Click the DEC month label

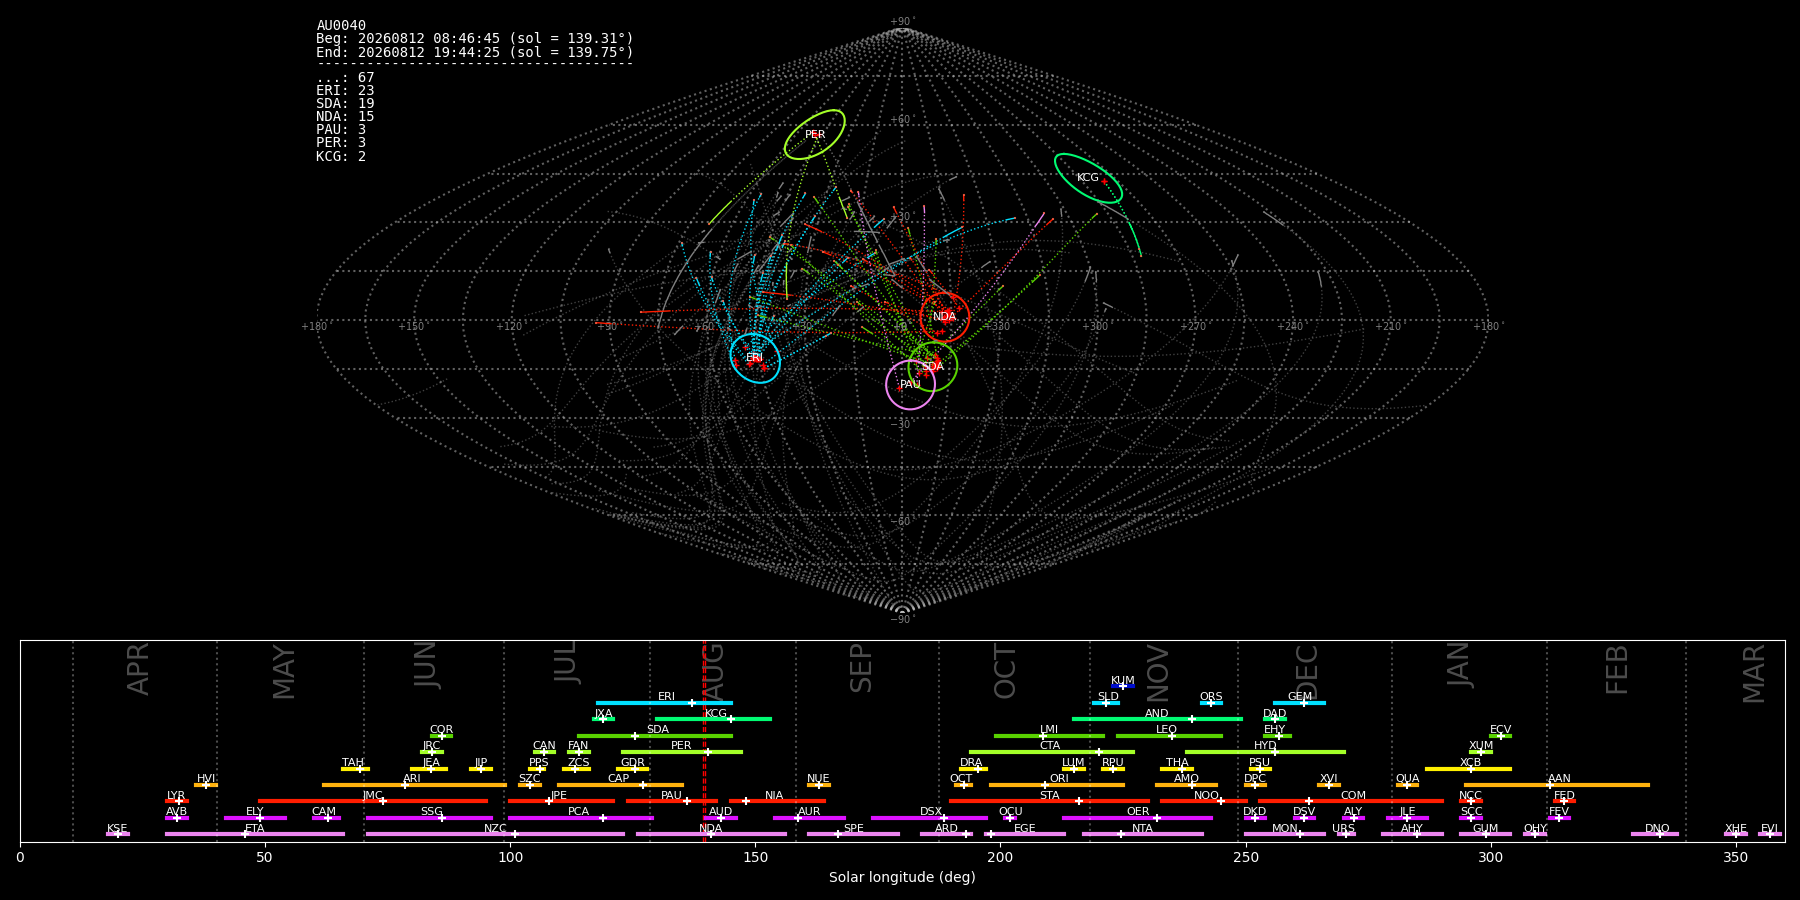tap(1307, 672)
